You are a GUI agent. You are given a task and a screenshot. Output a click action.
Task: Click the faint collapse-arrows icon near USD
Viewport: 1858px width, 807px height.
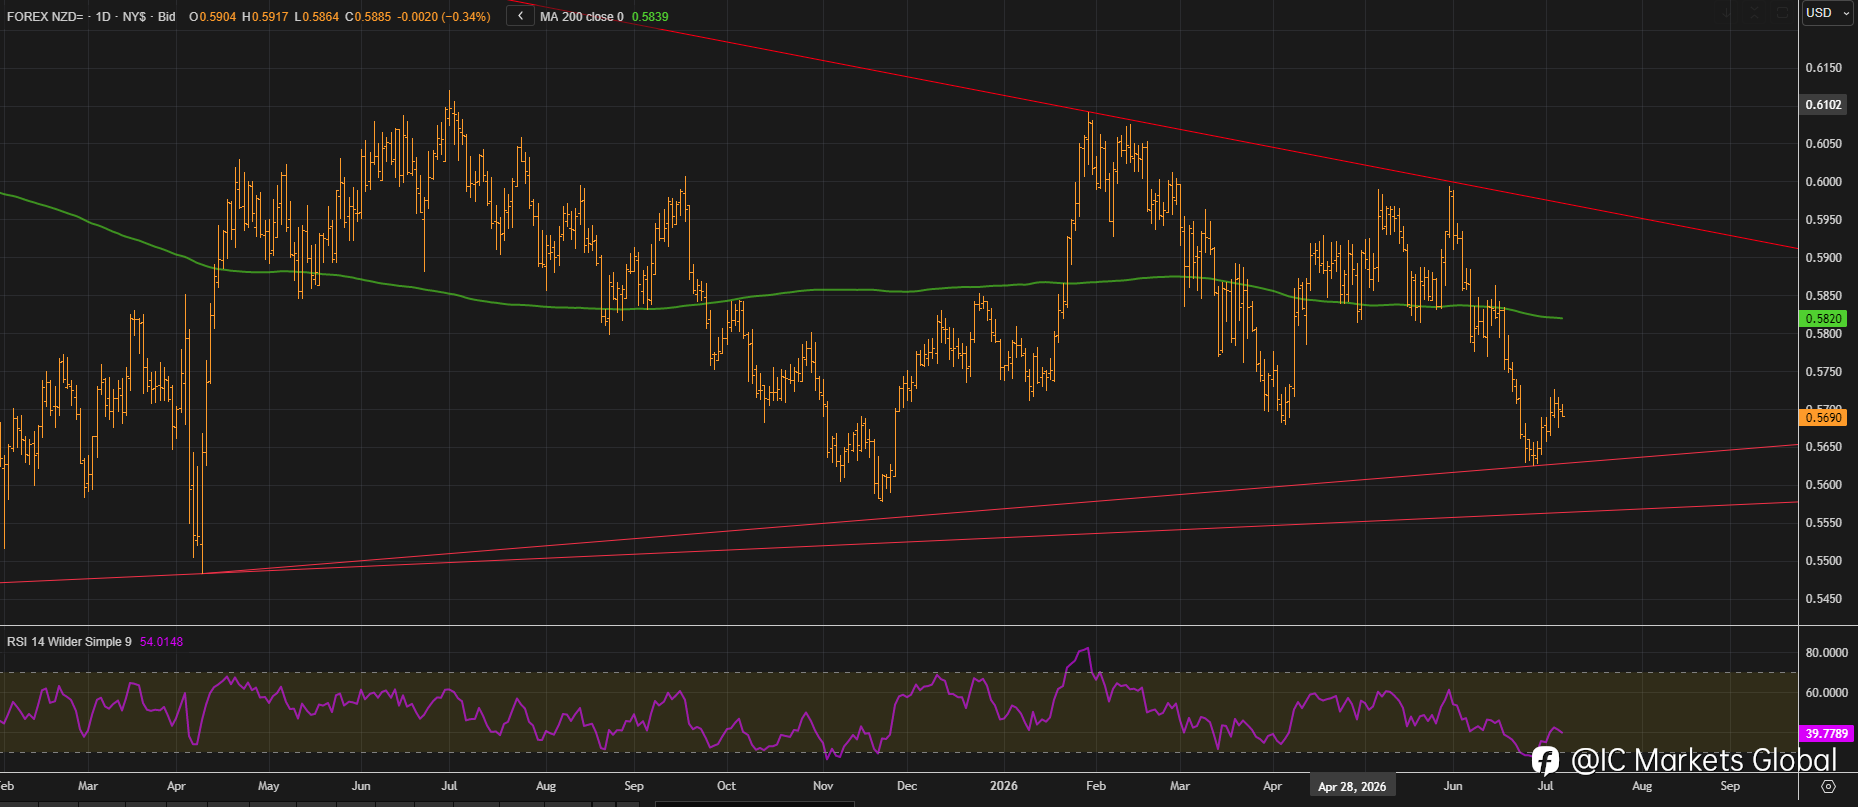point(1755,13)
